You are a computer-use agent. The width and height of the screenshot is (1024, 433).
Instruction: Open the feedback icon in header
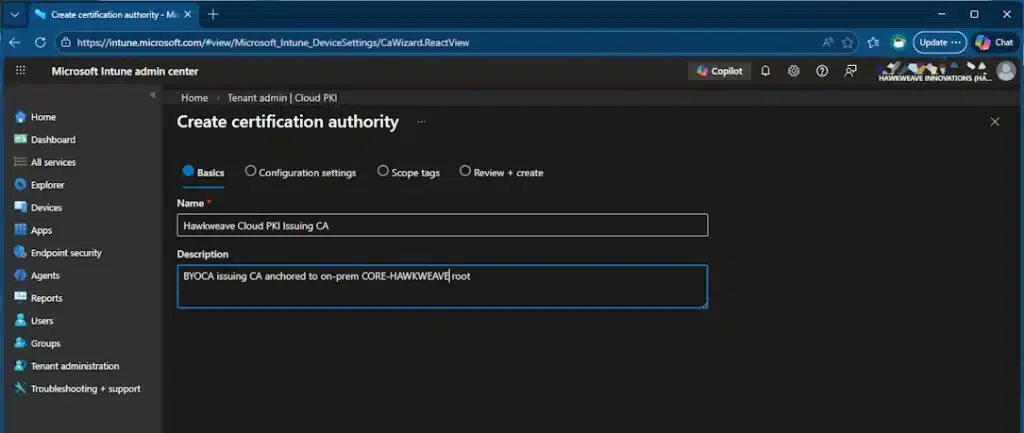(x=850, y=71)
